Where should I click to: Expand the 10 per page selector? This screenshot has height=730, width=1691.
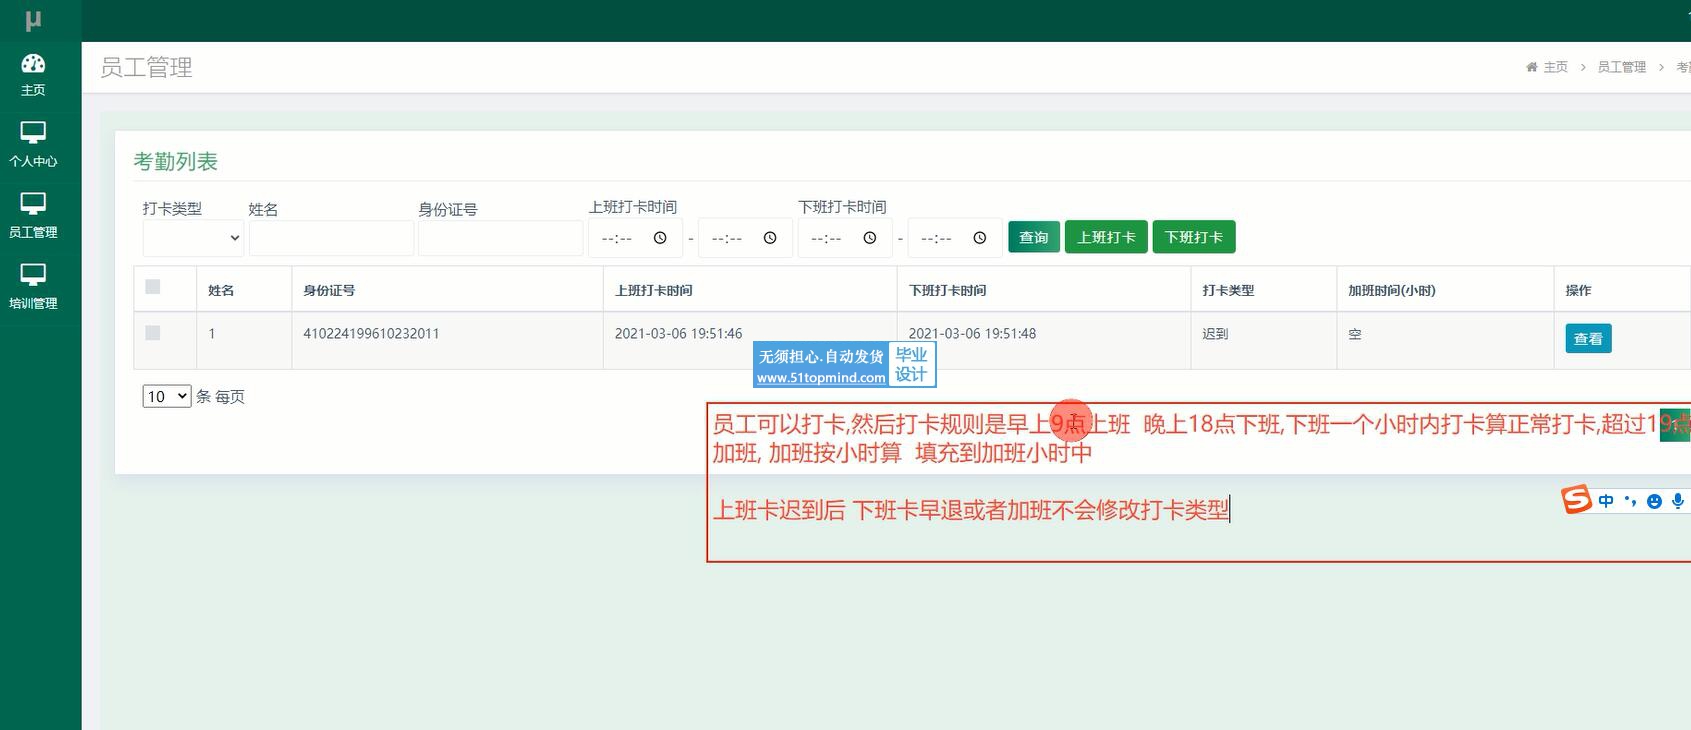[x=166, y=396]
